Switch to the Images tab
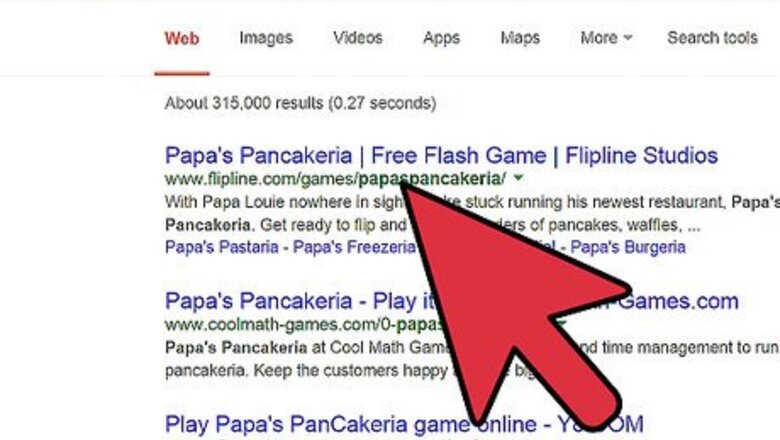 (266, 38)
